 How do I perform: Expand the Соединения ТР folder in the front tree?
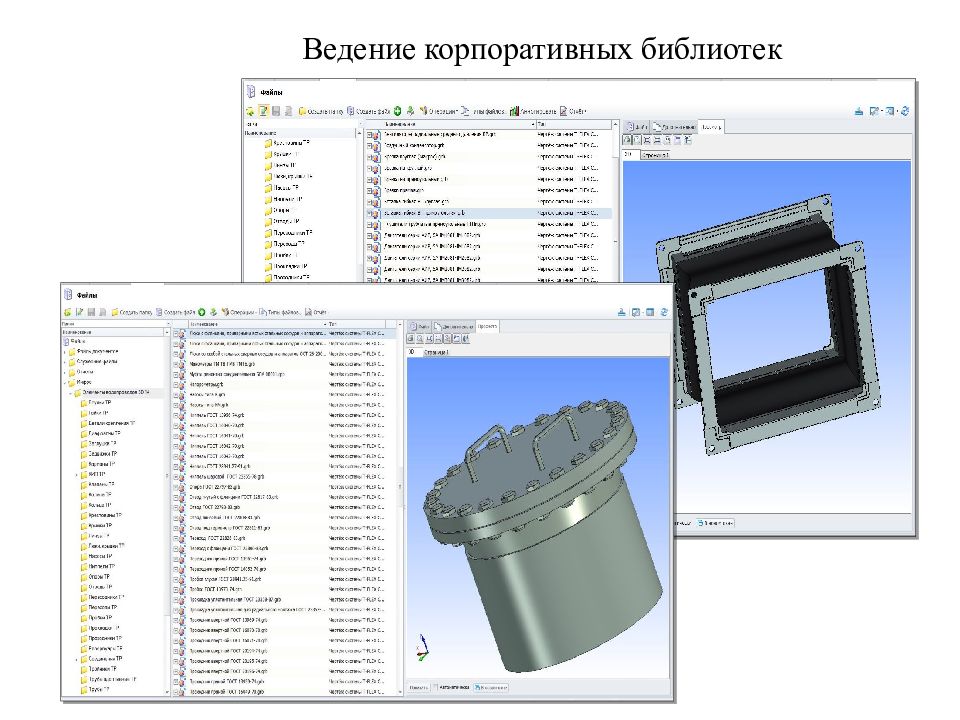click(76, 659)
